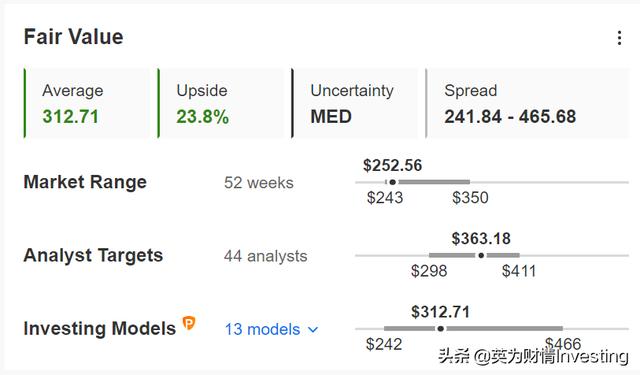Click the Market Range row label
This screenshot has width=640, height=375.
[x=85, y=182]
